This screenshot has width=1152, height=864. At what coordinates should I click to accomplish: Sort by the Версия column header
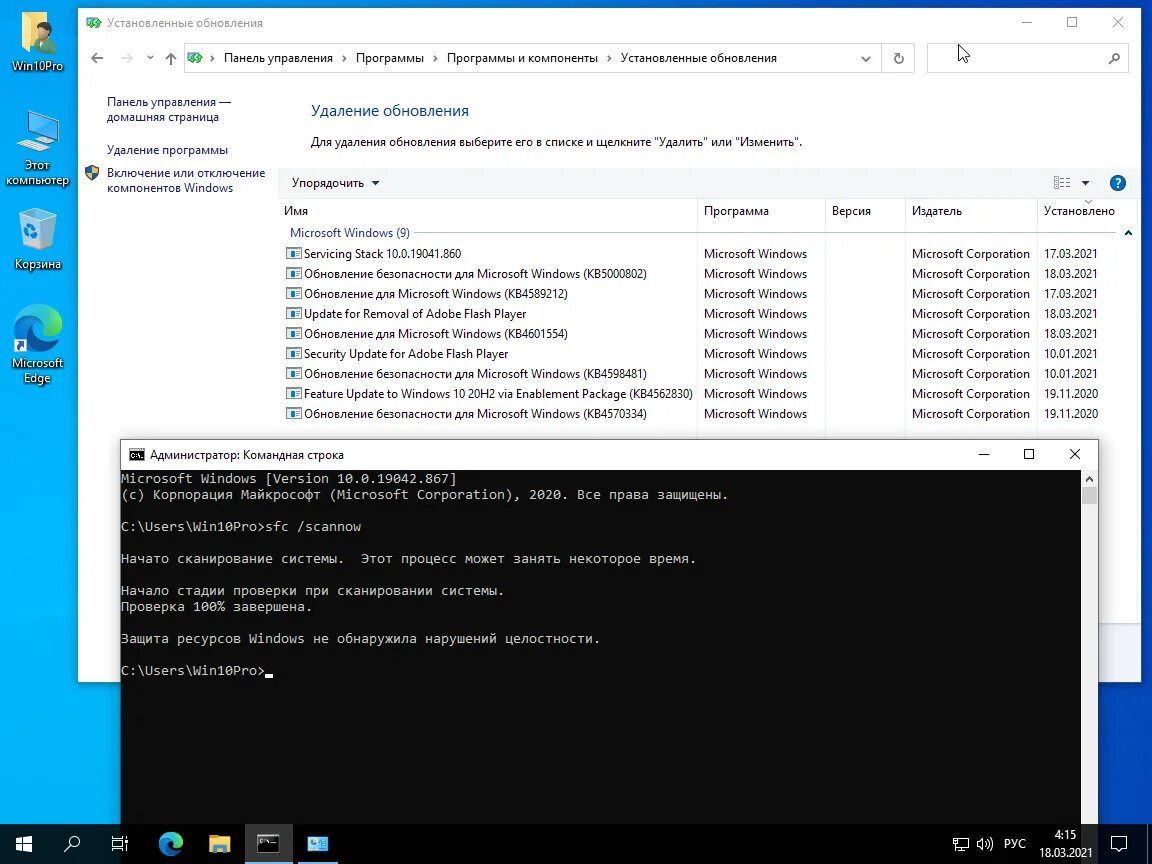pyautogui.click(x=865, y=211)
